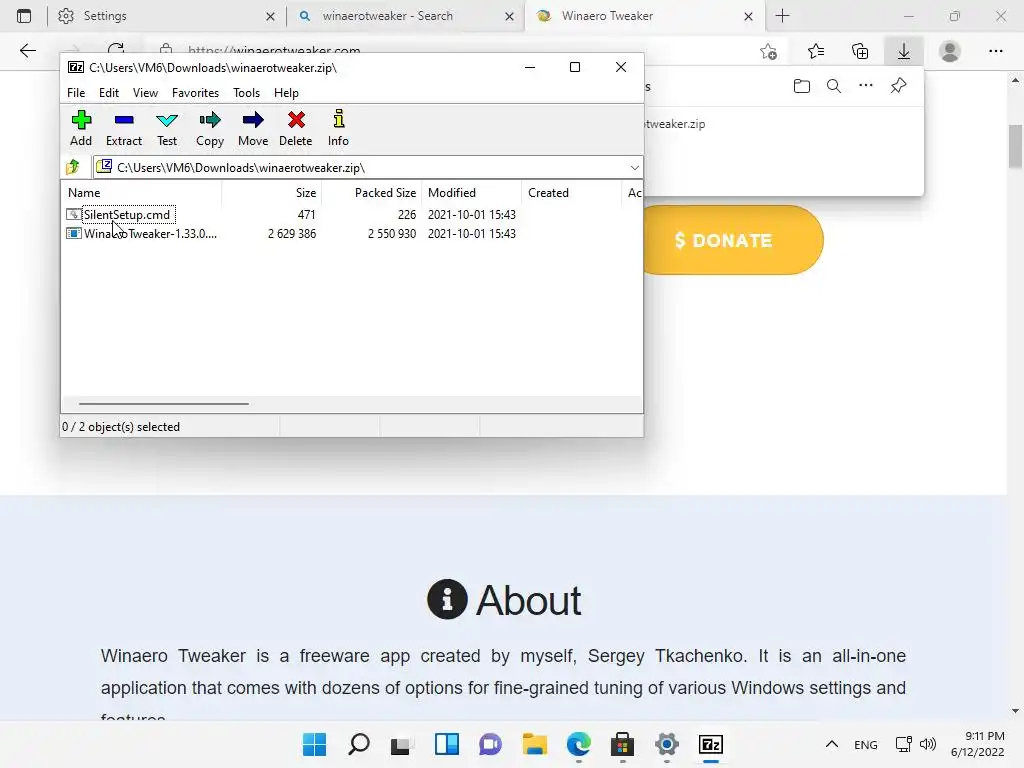
Task: Click the red Delete icon
Action: click(x=296, y=128)
